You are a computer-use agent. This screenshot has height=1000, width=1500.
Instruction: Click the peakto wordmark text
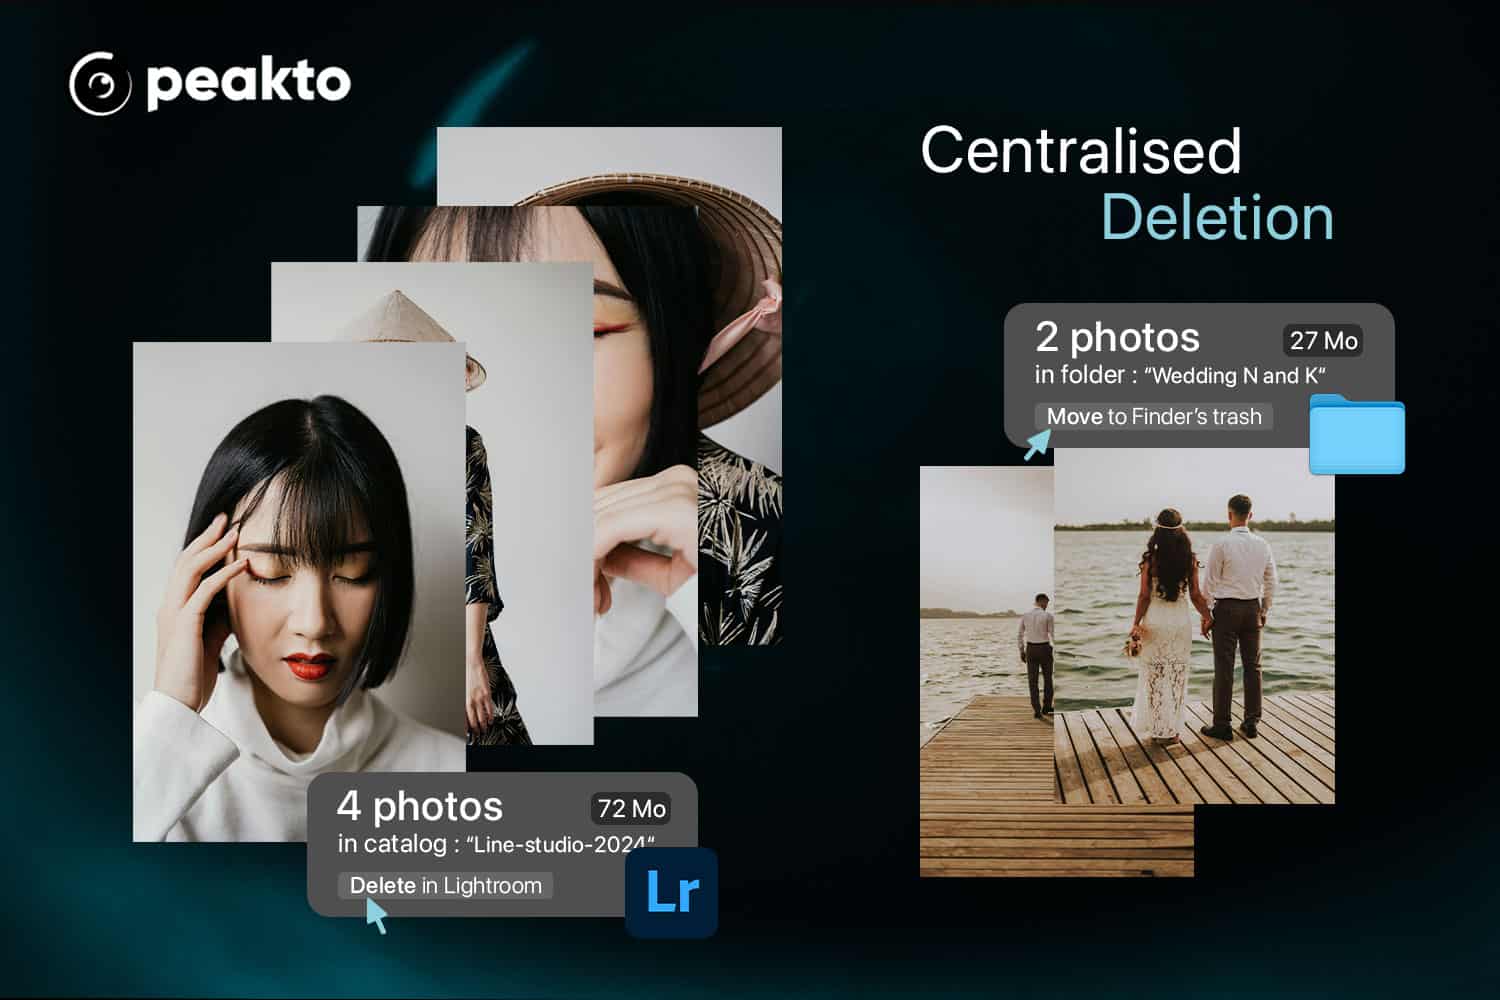coord(248,84)
